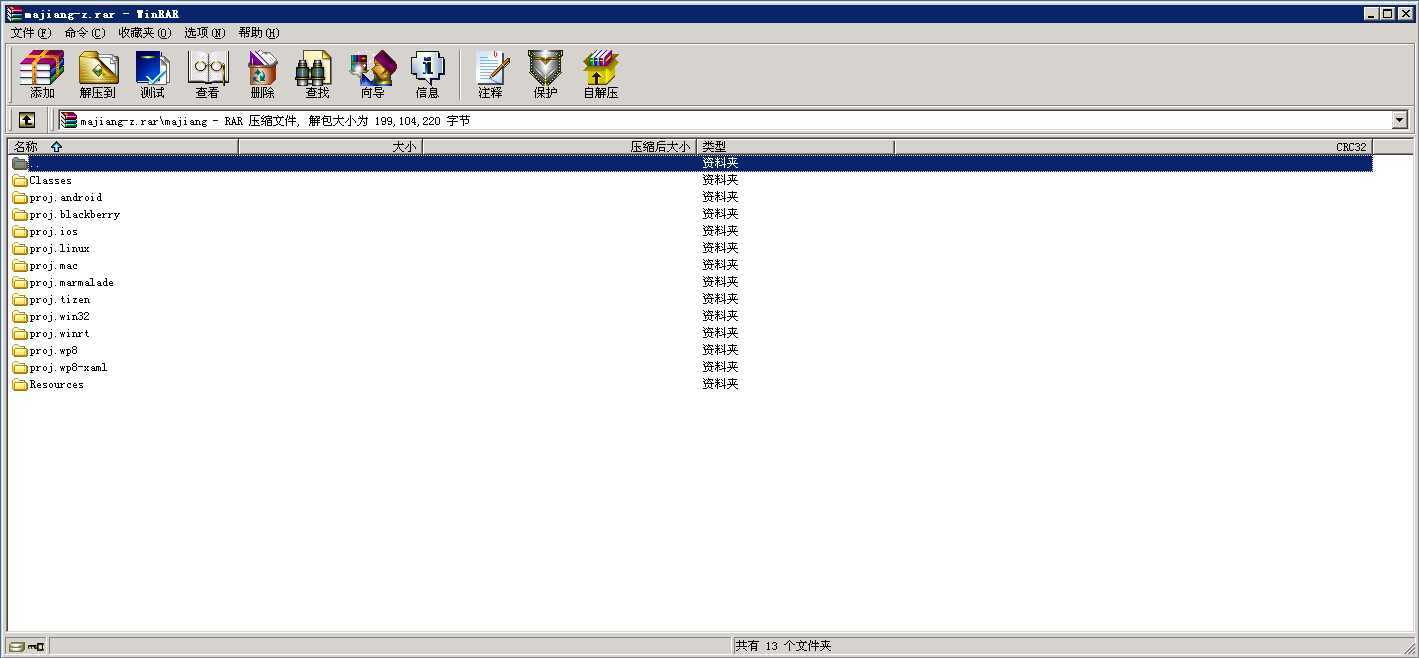Click the 注释 (Comment) toolbar icon

490,75
